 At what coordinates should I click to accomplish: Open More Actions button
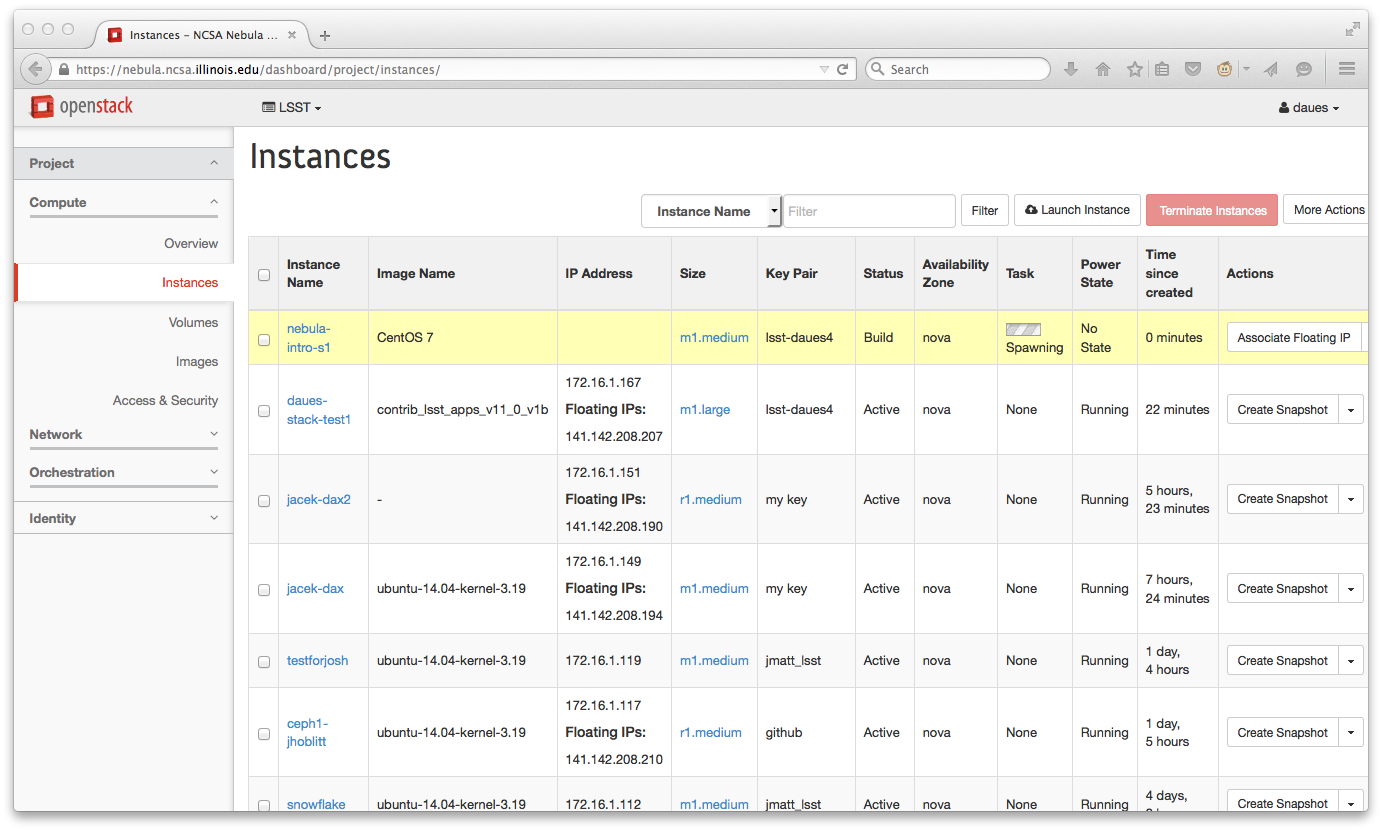1328,210
